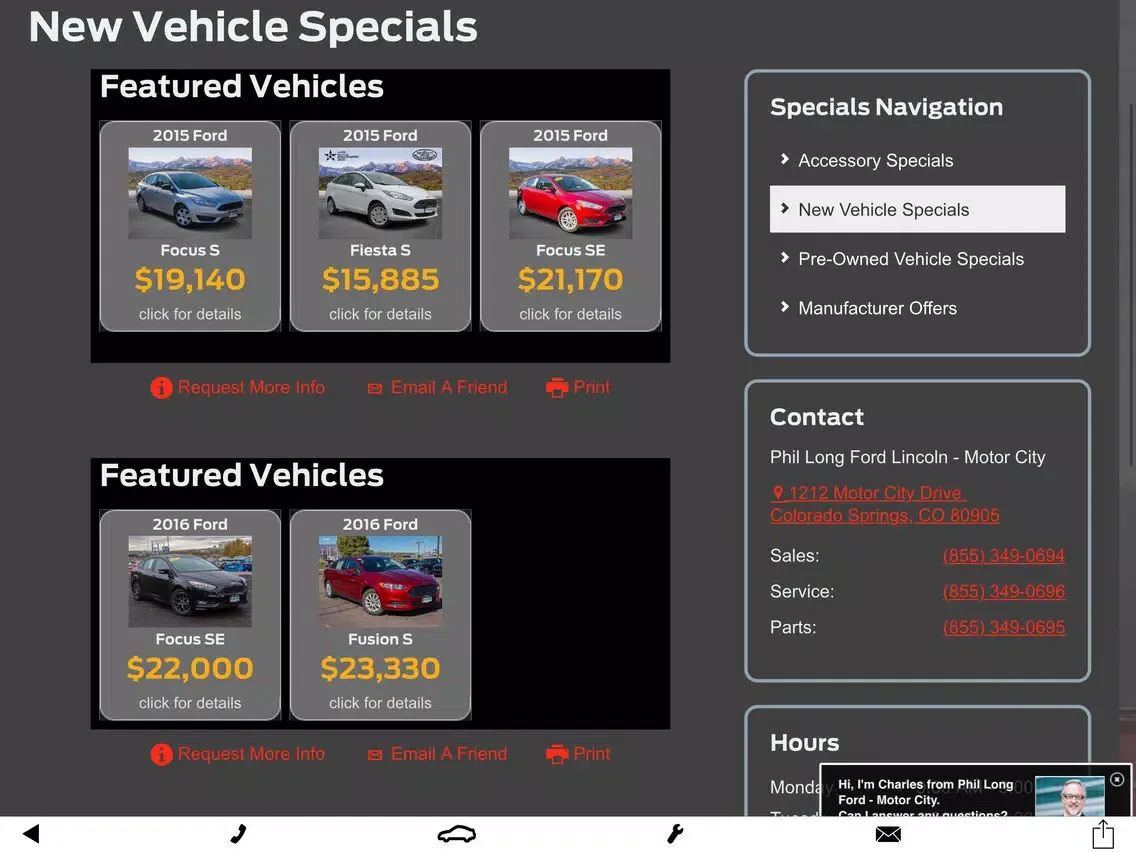The width and height of the screenshot is (1136, 852).
Task: Click printer icon beside second Print link
Action: click(556, 754)
